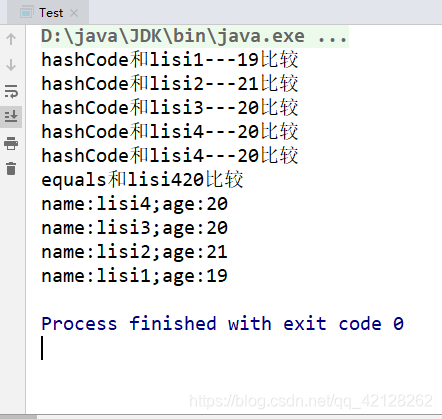Click the line 'name:lisi2;age:21'
442x419 pixels.
click(x=135, y=252)
